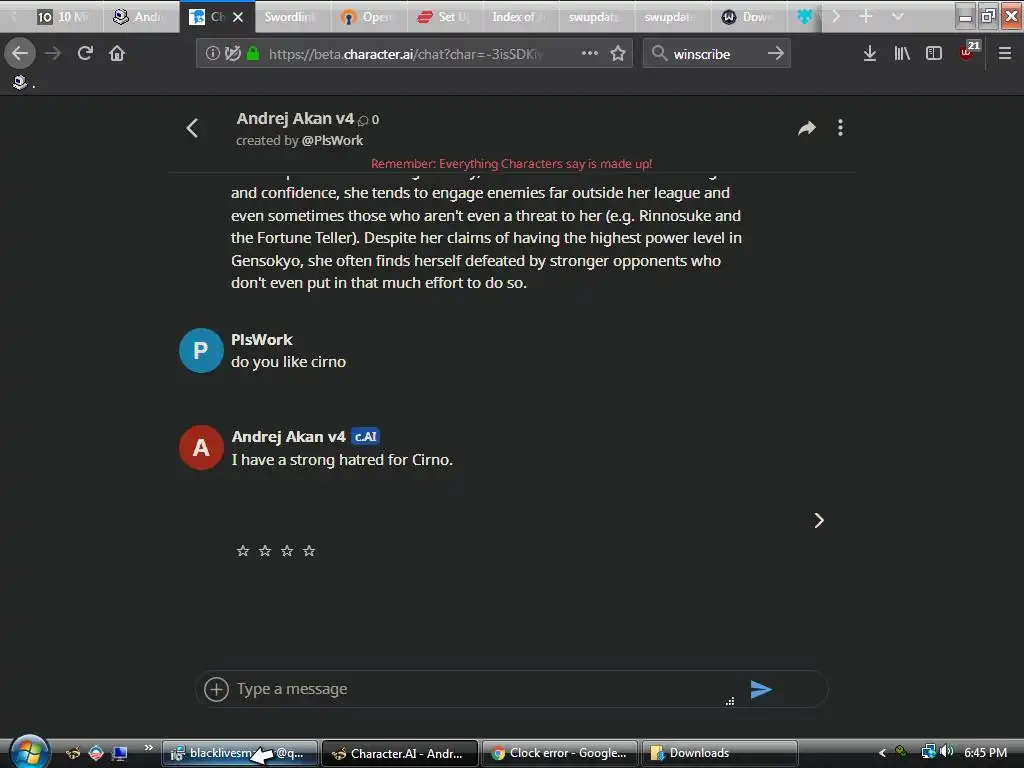Viewport: 1024px width, 768px height.
Task: Expand the list all tabs dropdown
Action: click(898, 16)
